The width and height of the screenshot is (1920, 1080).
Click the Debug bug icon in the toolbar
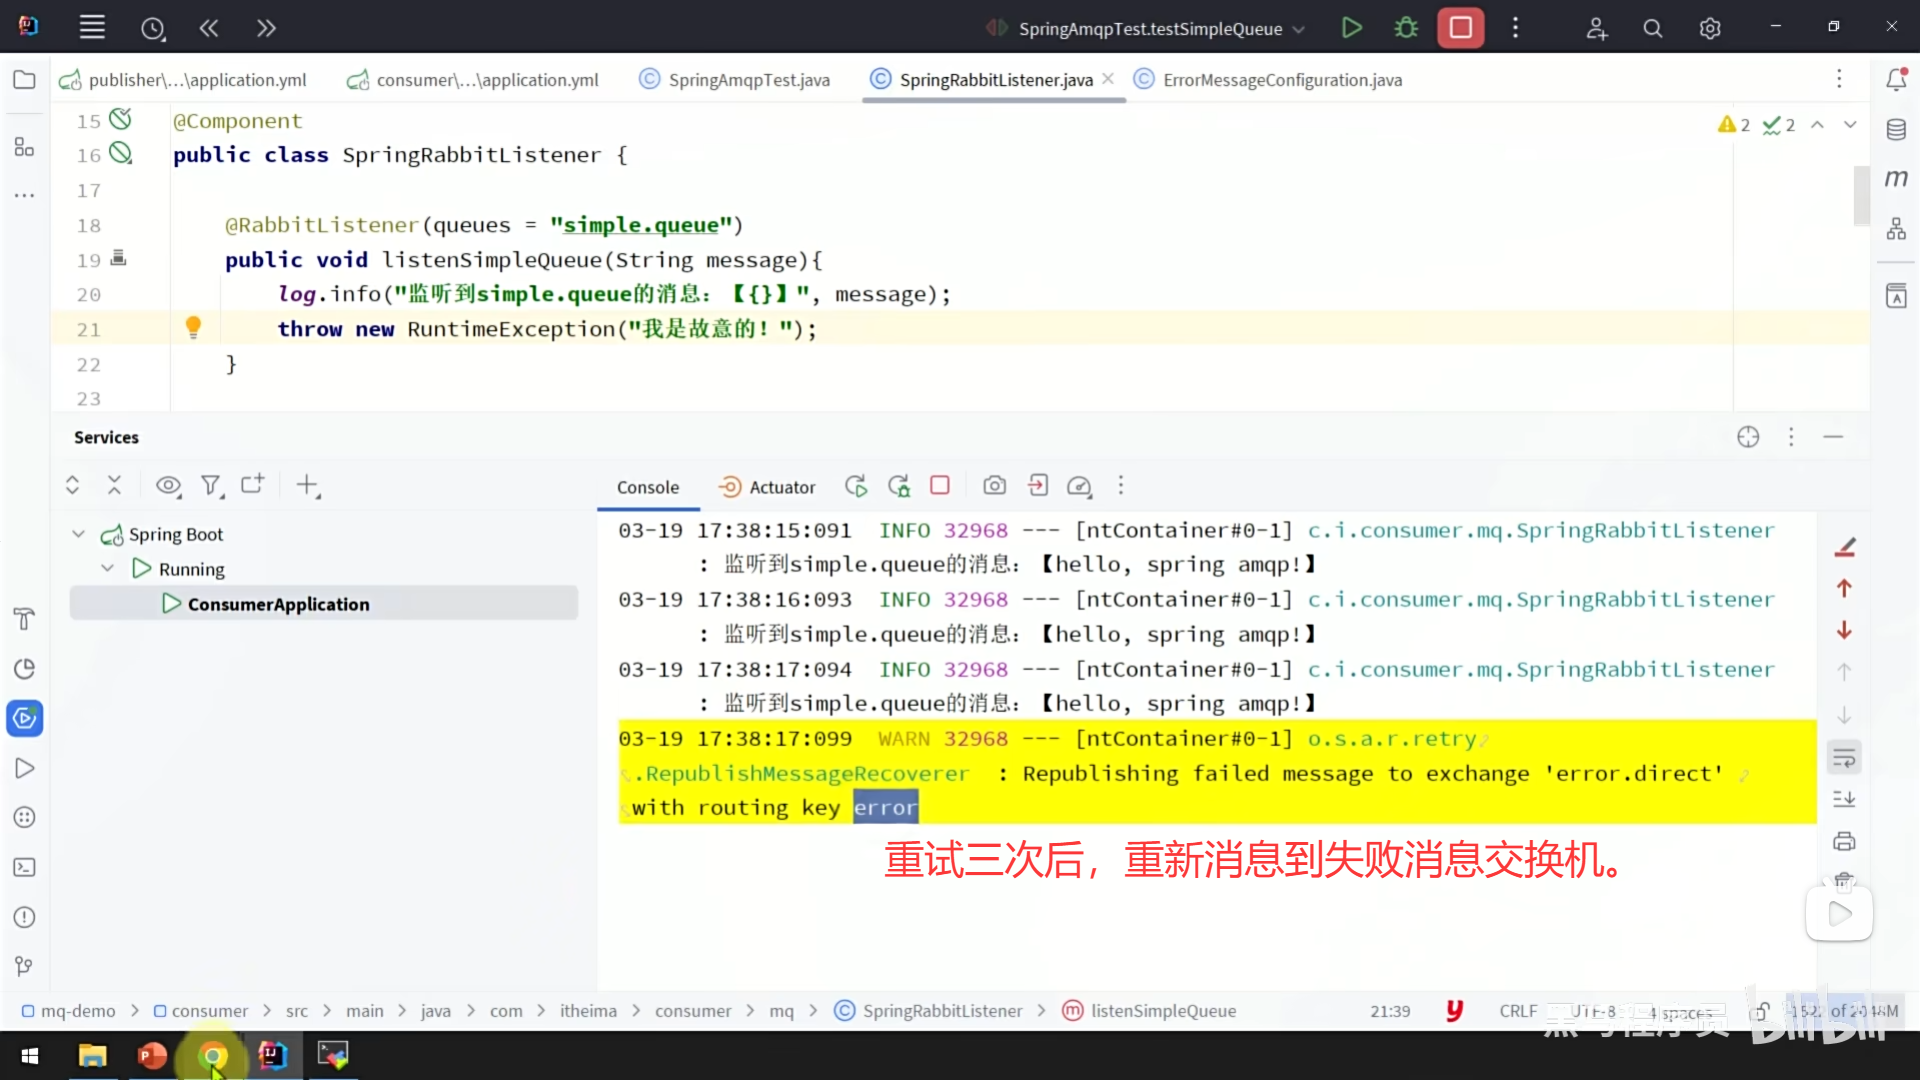point(1406,28)
